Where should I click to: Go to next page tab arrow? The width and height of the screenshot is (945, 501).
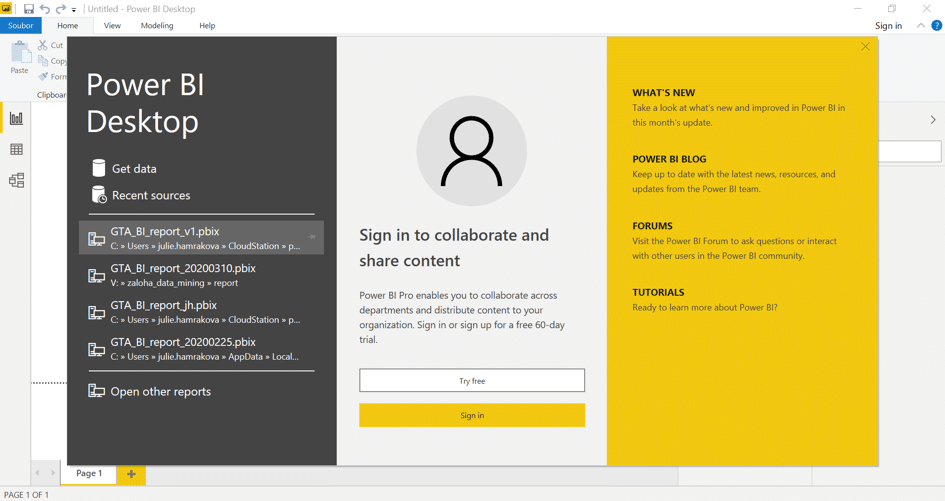[53, 473]
